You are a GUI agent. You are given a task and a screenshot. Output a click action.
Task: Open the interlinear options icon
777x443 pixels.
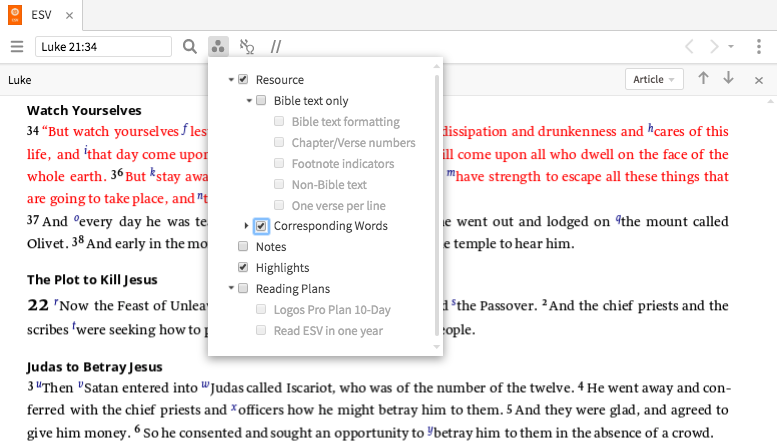(x=247, y=47)
